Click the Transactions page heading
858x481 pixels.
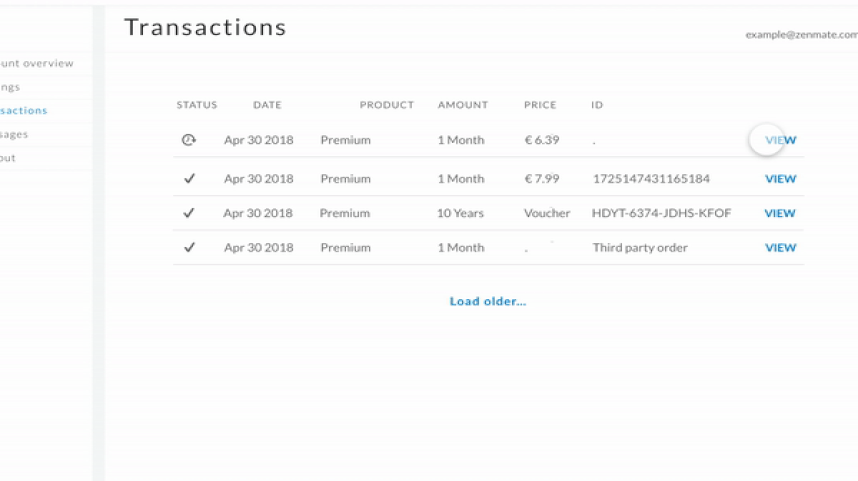(x=205, y=28)
